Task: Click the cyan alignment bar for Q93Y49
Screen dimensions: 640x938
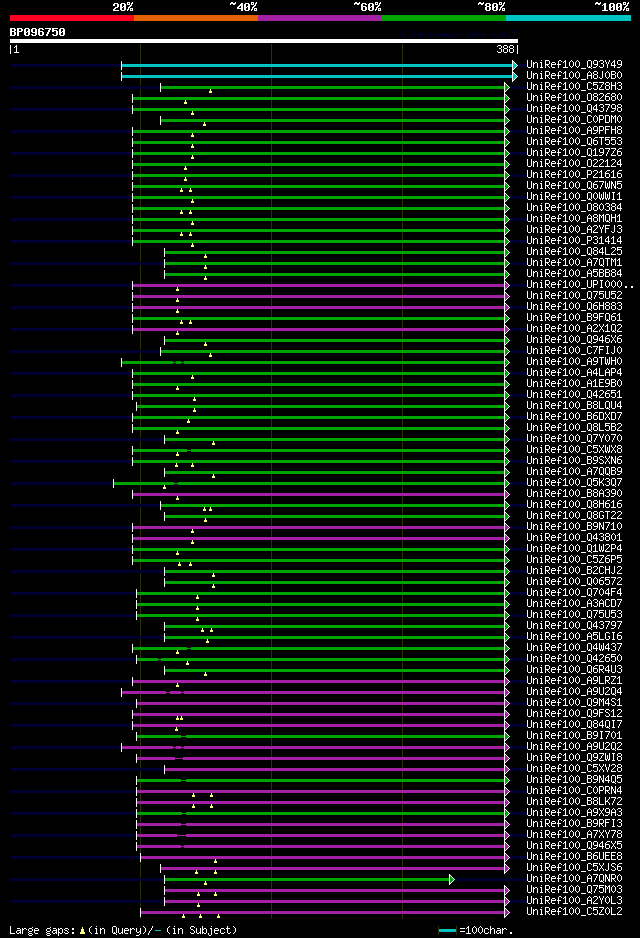Action: pyautogui.click(x=319, y=65)
